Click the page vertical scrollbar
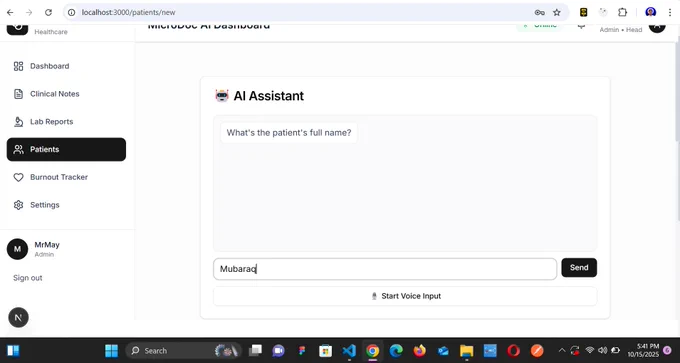Viewport: 680px width, 363px height. (677, 92)
